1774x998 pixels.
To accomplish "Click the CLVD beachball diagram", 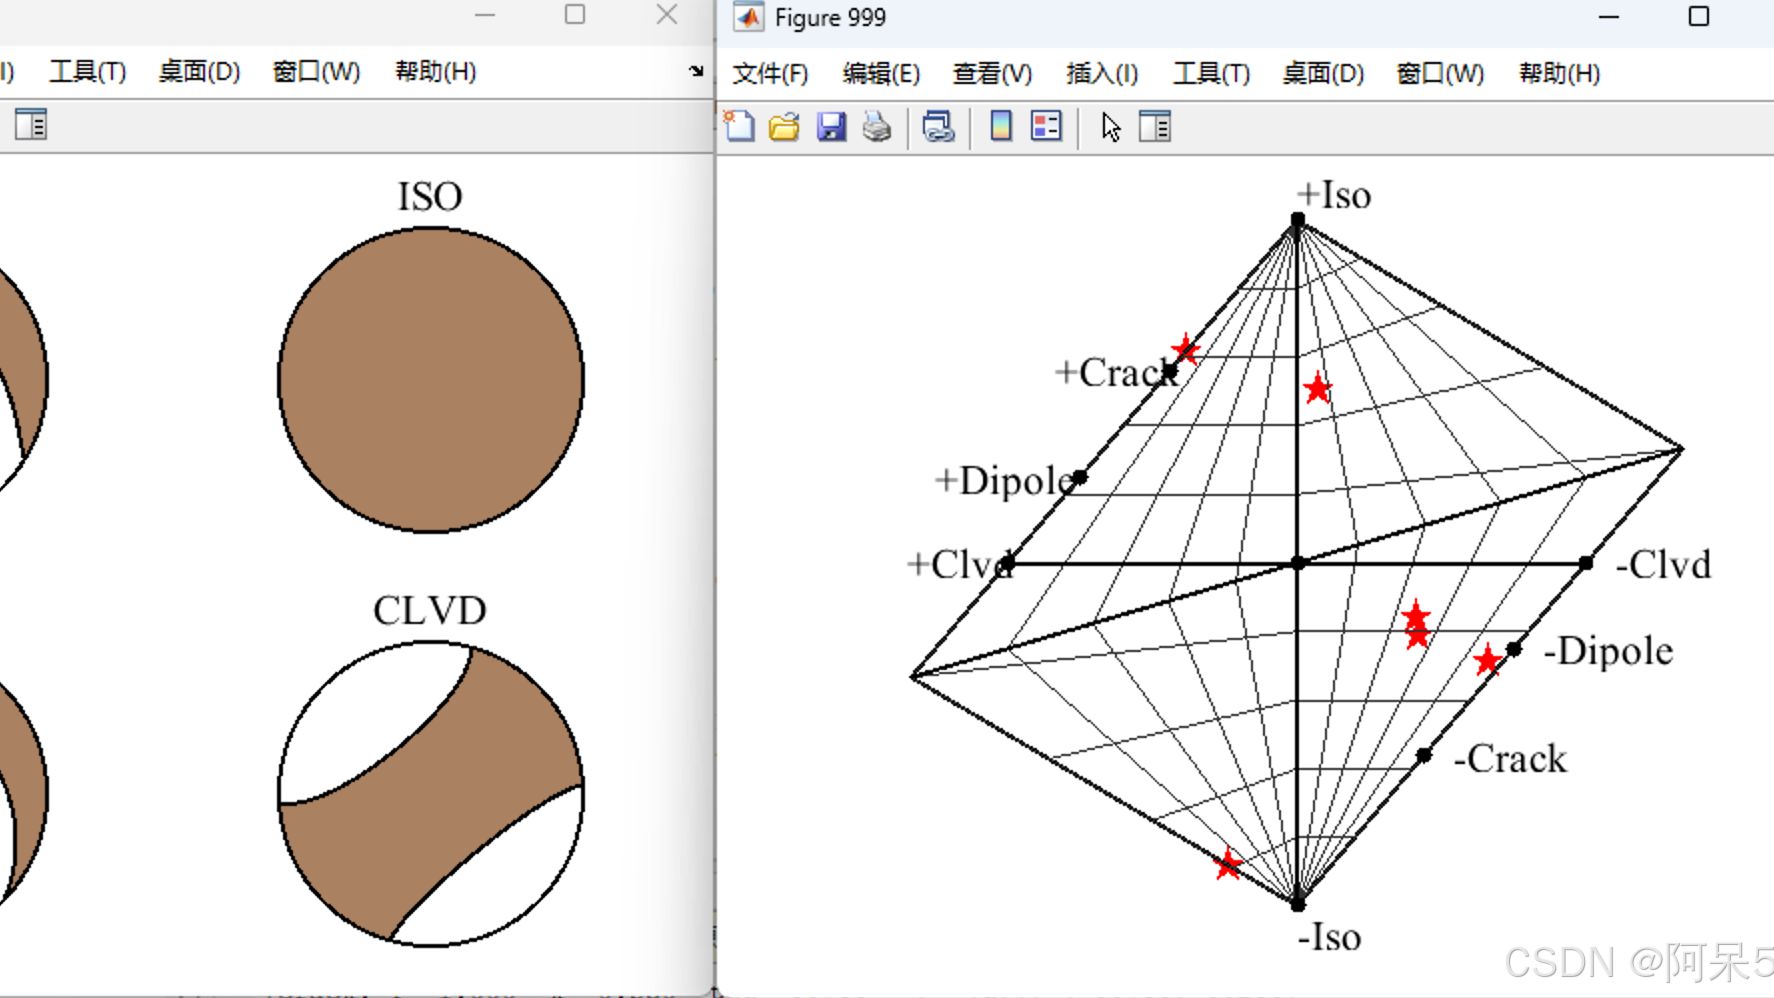I will [x=432, y=795].
